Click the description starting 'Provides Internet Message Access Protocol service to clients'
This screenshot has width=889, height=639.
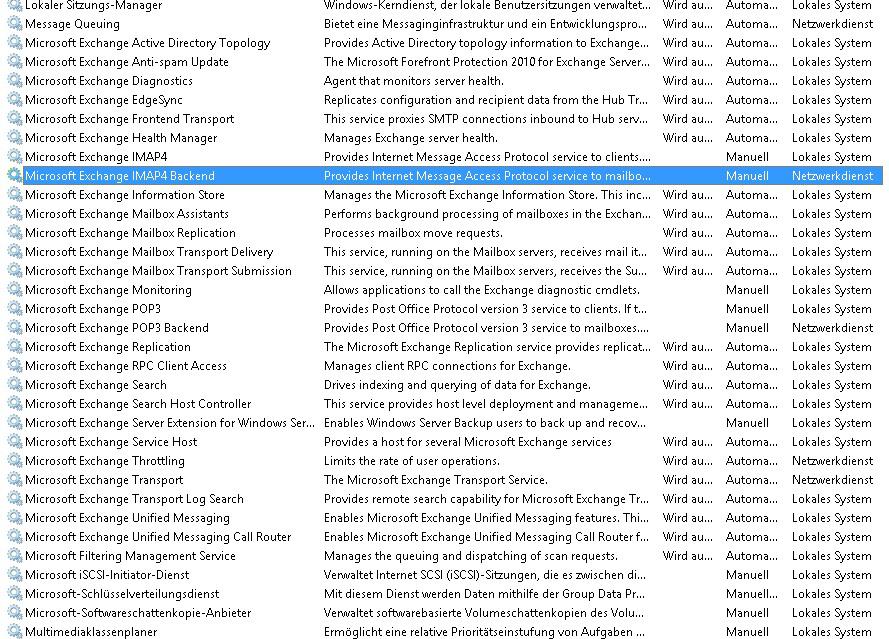pos(487,157)
